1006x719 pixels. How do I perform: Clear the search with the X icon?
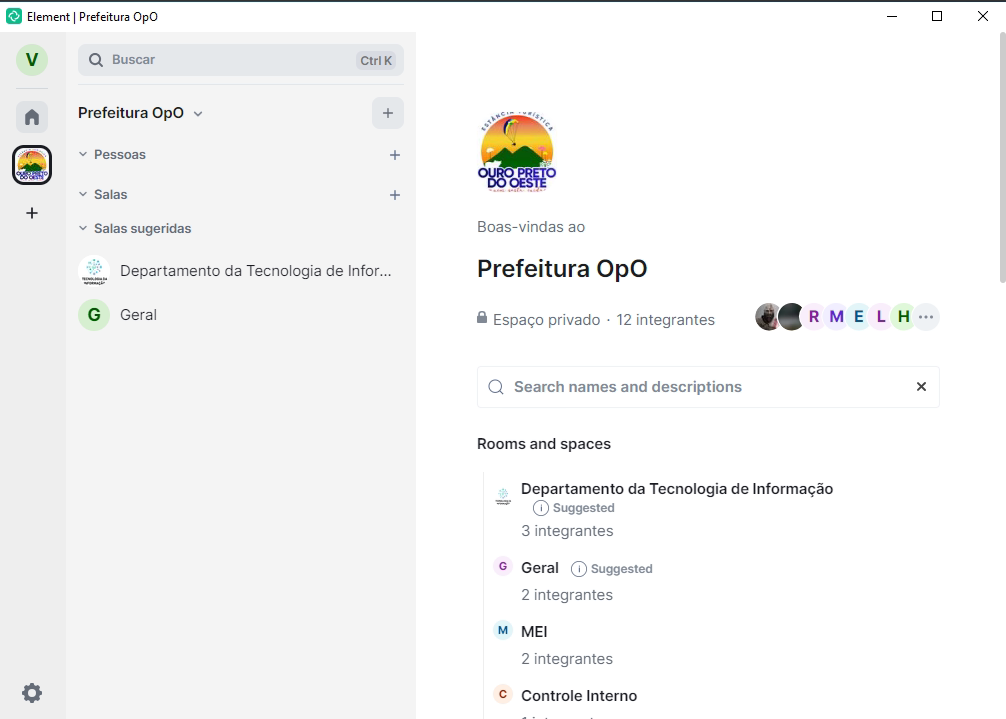[x=921, y=387]
